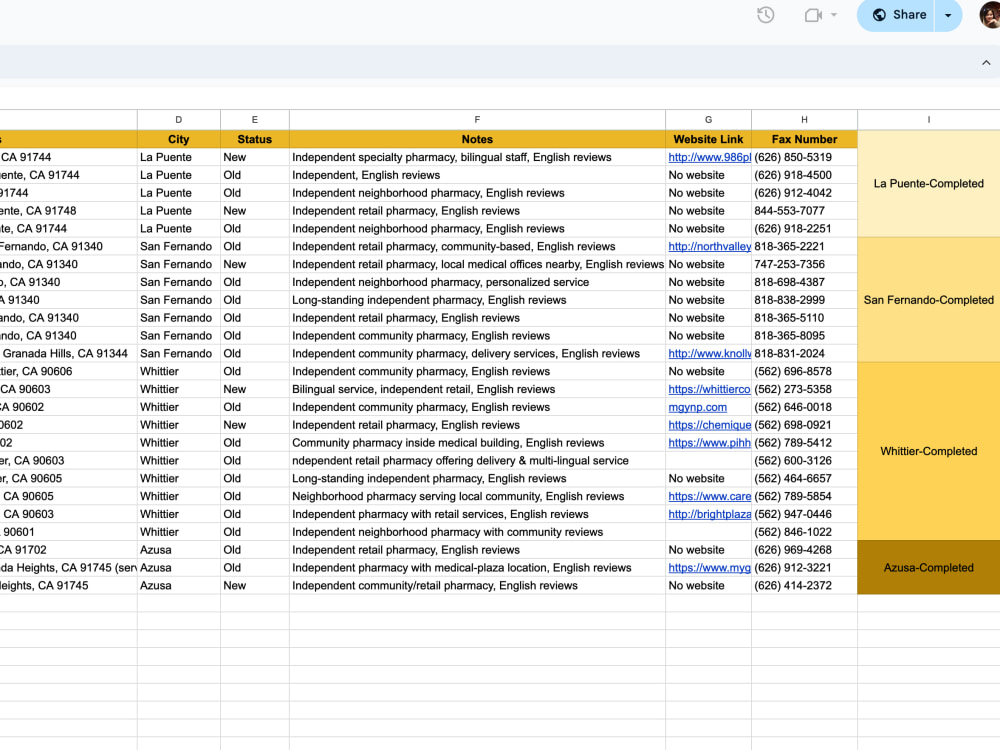
Task: Select note 'Independent community/retail pharmacy, English reviews'
Action: (477, 585)
